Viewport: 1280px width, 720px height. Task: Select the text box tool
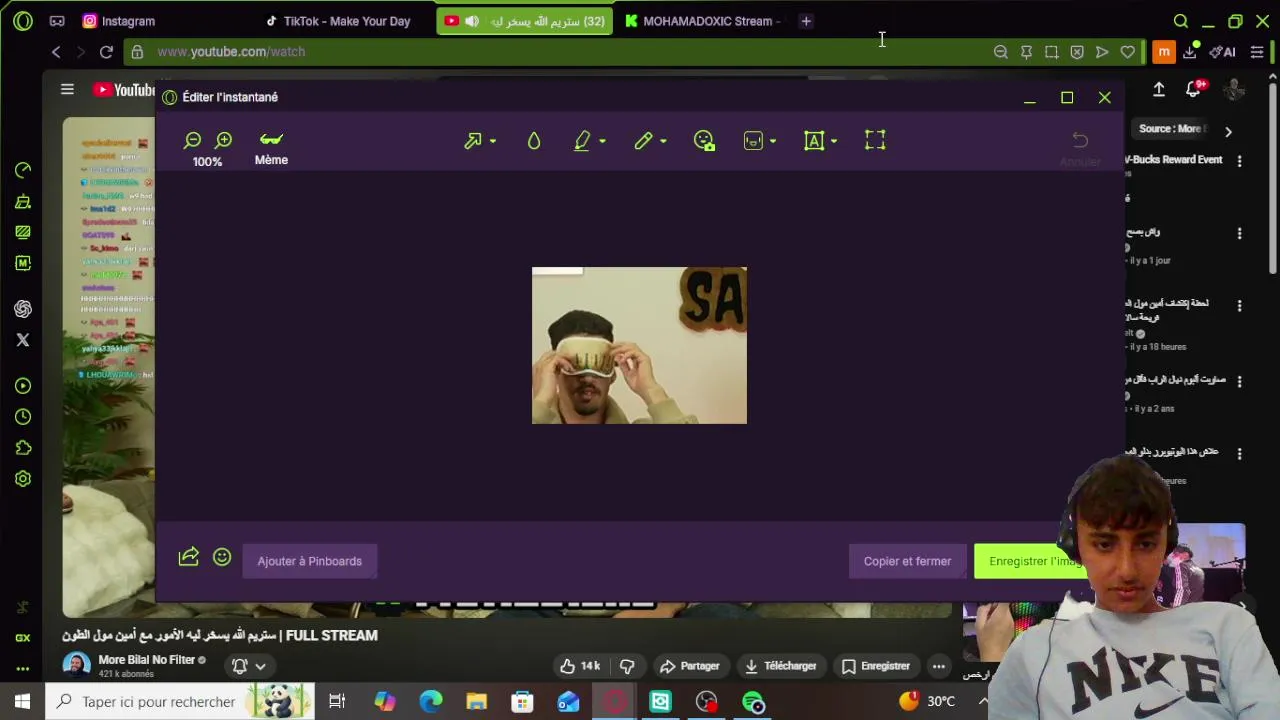pyautogui.click(x=814, y=141)
